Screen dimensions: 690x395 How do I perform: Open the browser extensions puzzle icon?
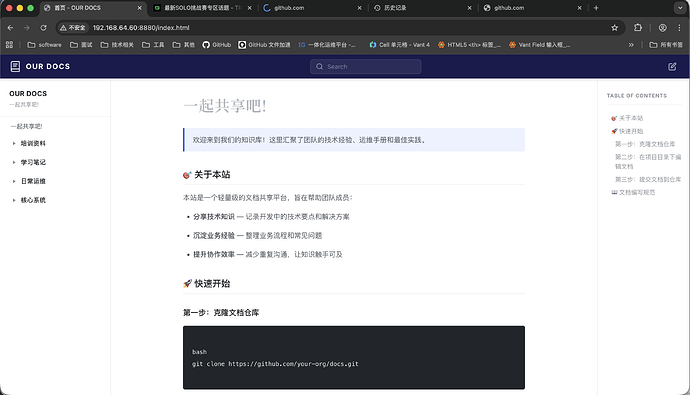coord(638,28)
